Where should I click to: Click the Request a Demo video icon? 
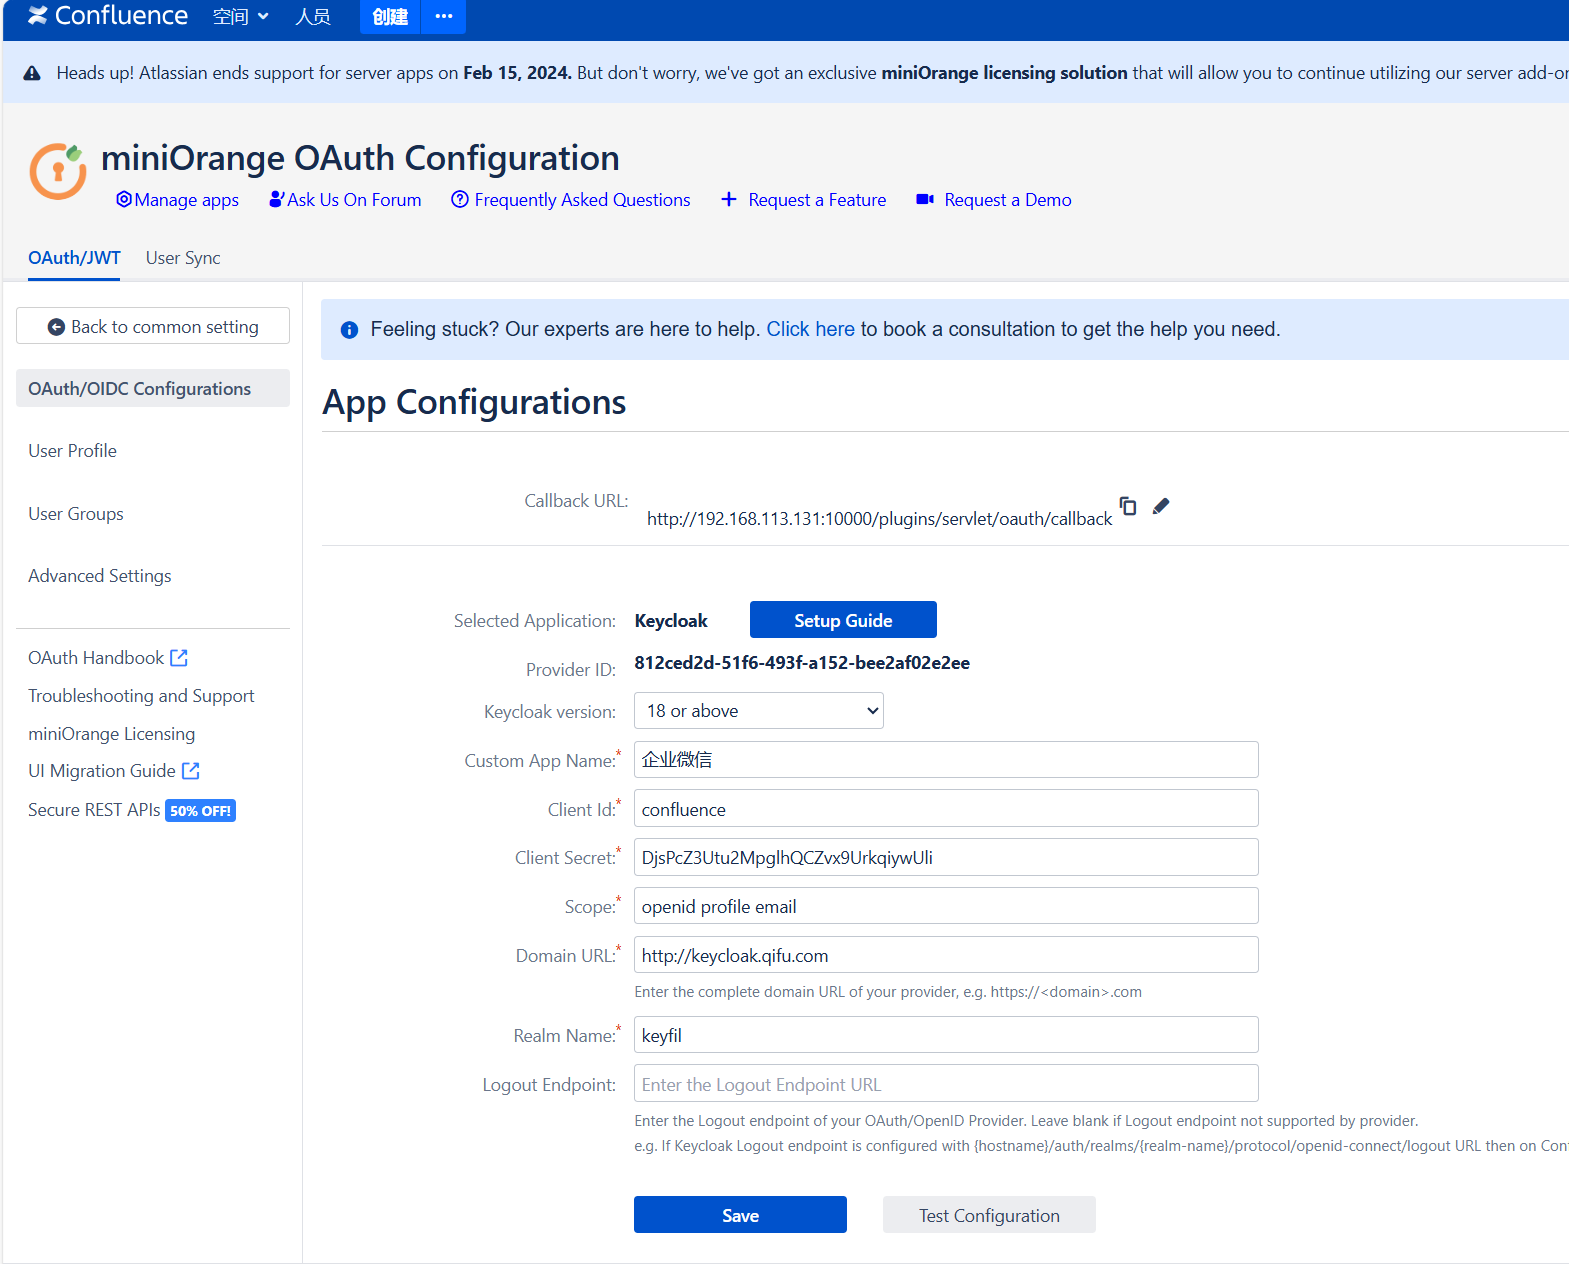pyautogui.click(x=925, y=199)
